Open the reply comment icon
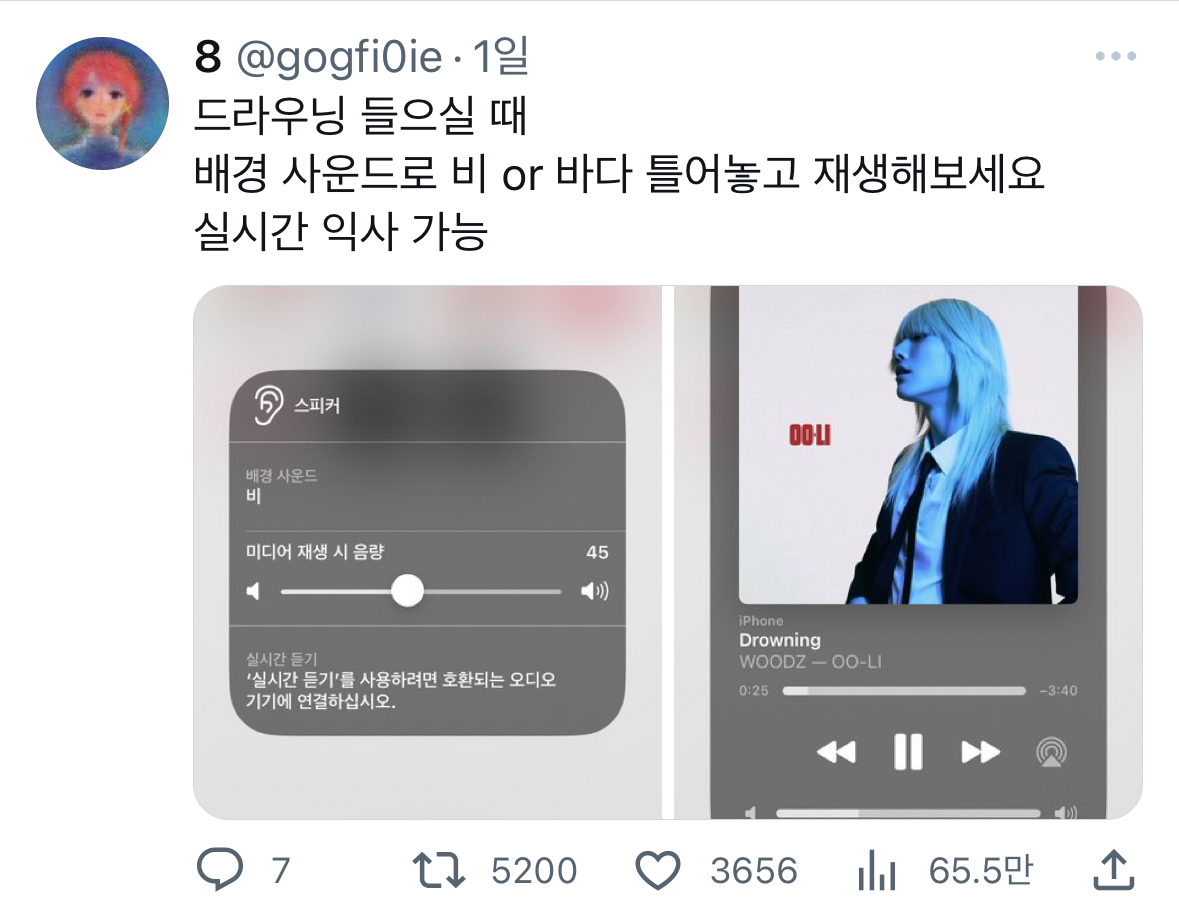 tap(220, 869)
